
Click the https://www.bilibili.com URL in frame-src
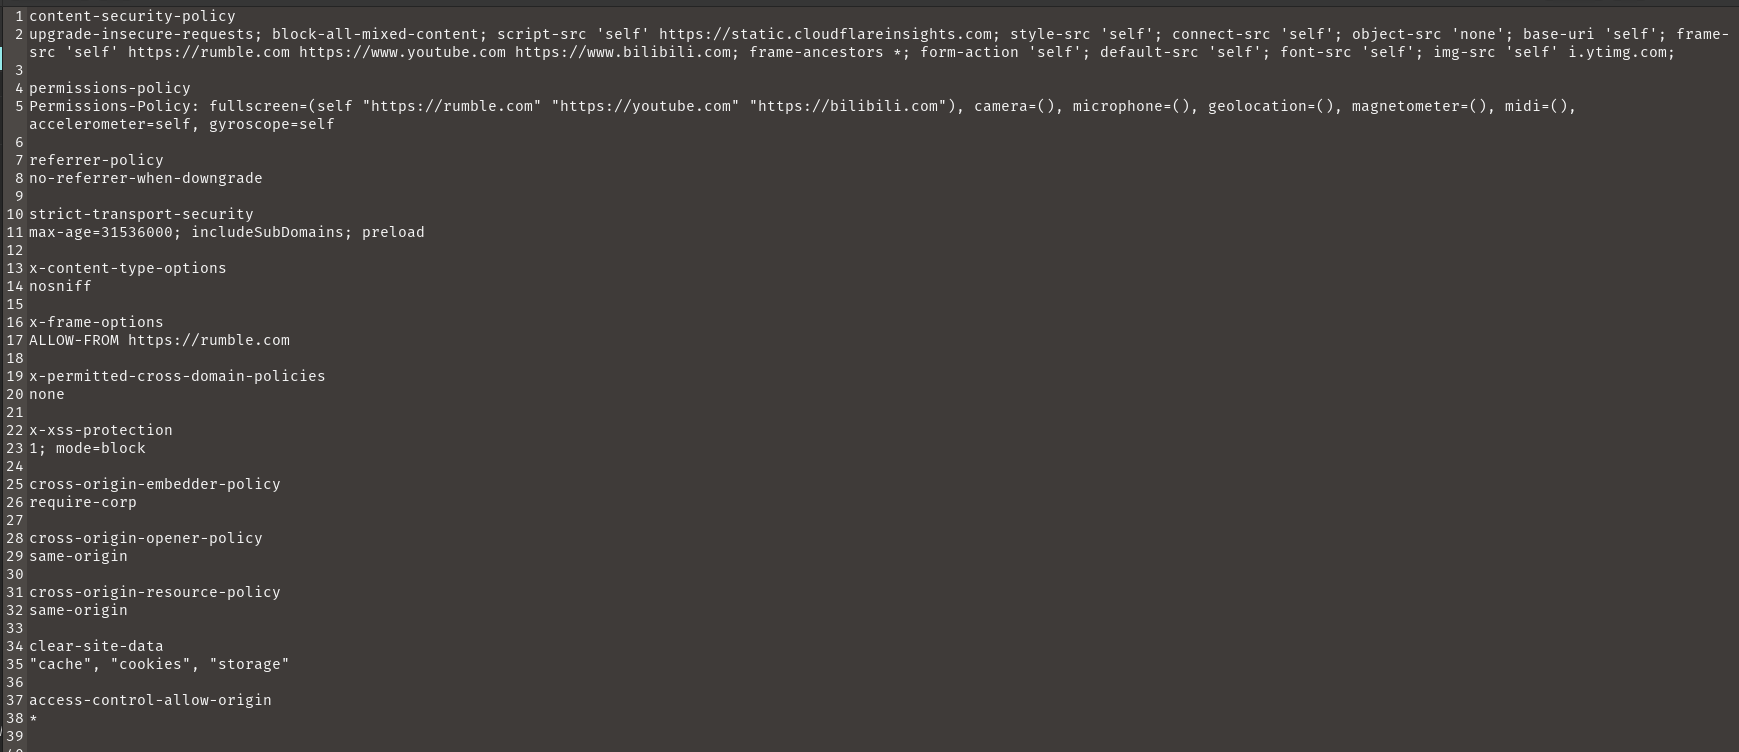[x=623, y=52]
